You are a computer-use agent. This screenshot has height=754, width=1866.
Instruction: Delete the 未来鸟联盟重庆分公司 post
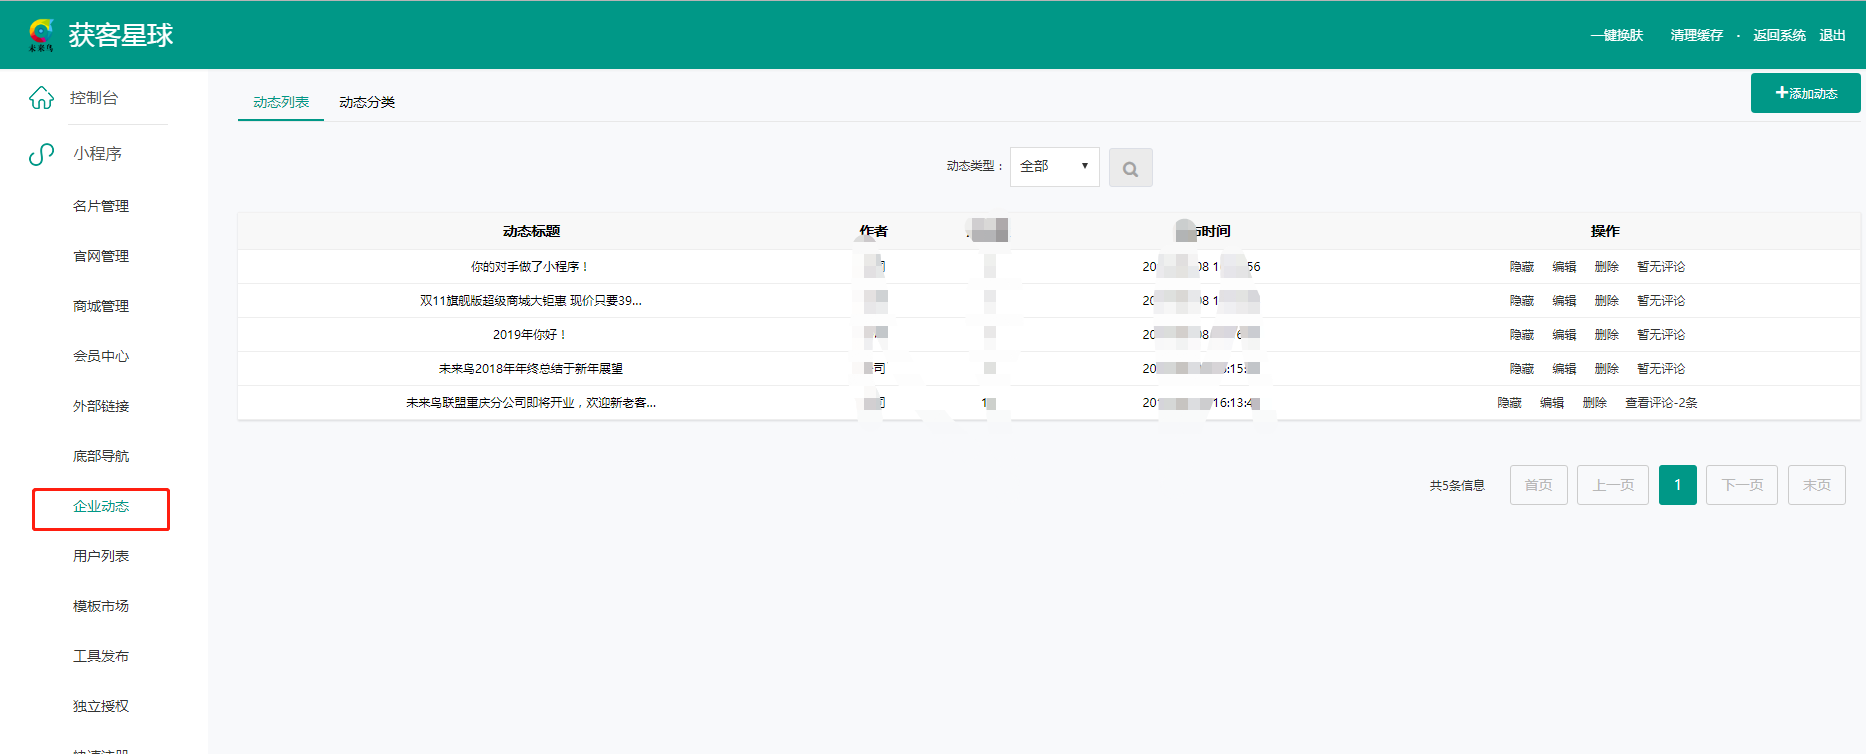[1594, 403]
